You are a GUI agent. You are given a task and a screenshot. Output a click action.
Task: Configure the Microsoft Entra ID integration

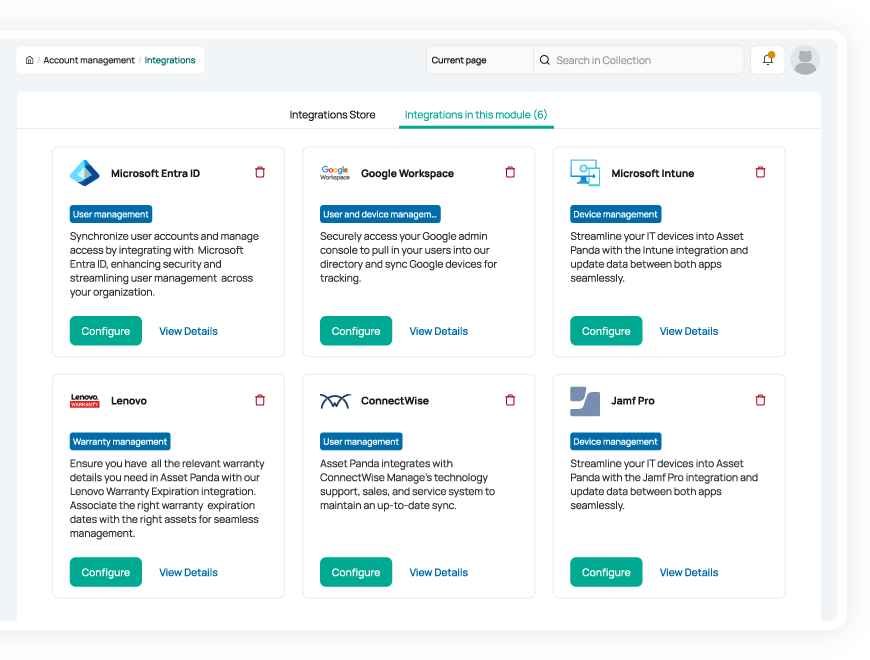click(x=106, y=331)
